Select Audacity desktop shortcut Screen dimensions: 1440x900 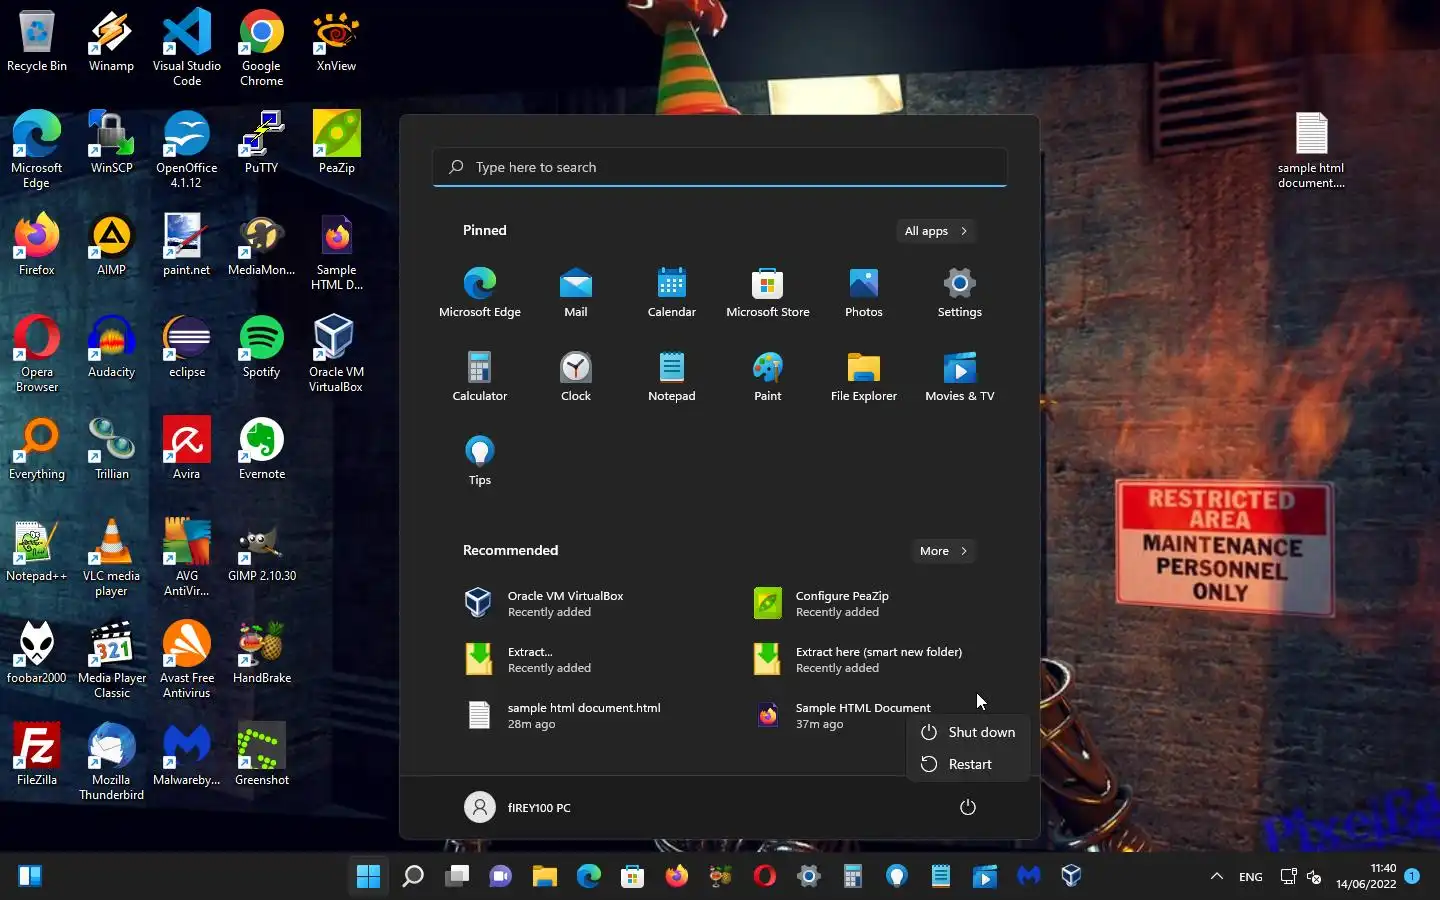tap(111, 347)
